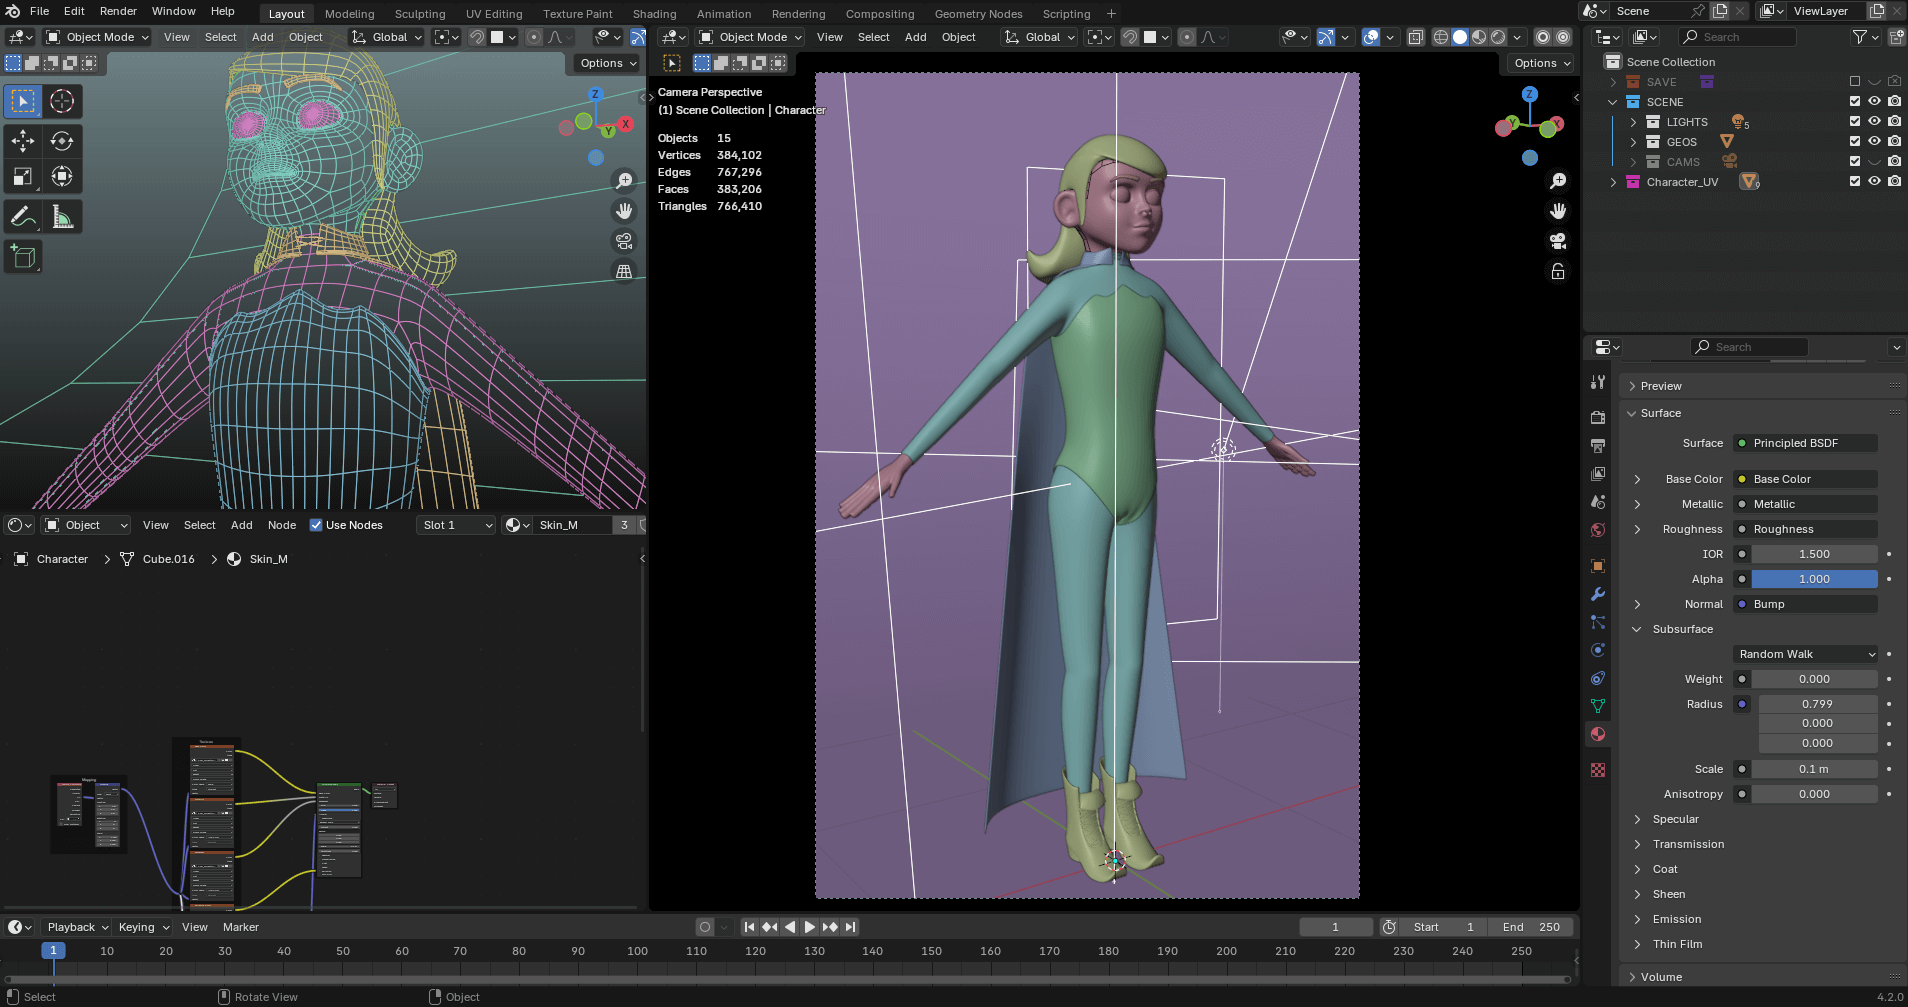Open the Material properties tab
The image size is (1908, 1007).
click(x=1598, y=734)
